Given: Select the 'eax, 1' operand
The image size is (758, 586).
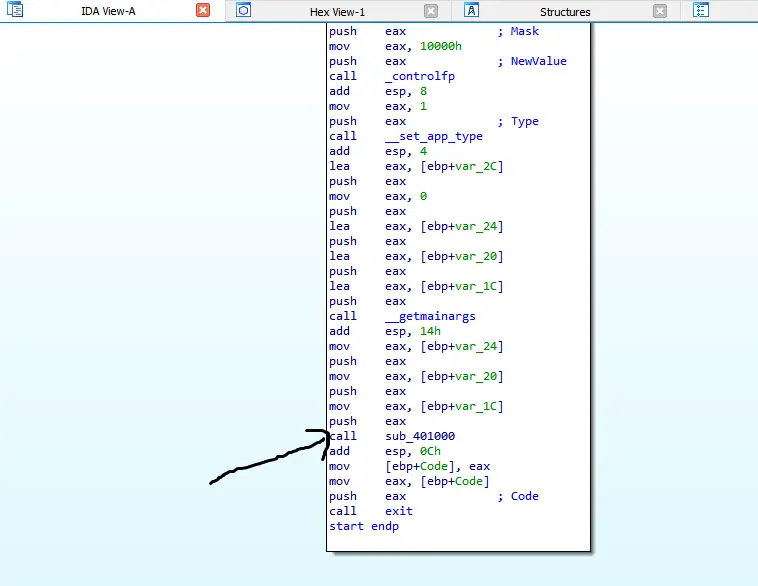Looking at the screenshot, I should (x=406, y=106).
